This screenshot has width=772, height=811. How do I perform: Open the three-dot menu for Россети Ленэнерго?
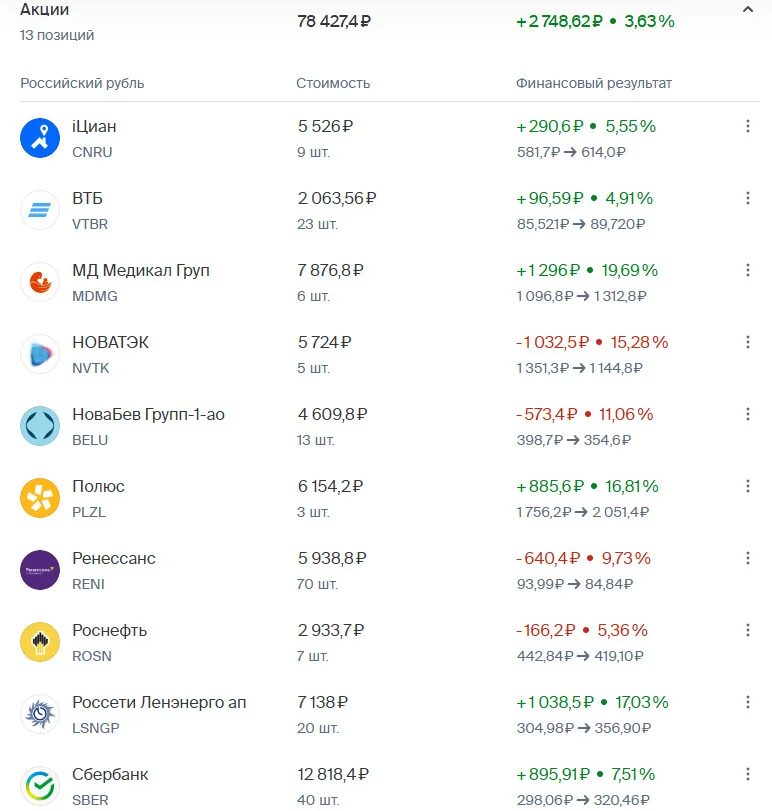[x=748, y=702]
